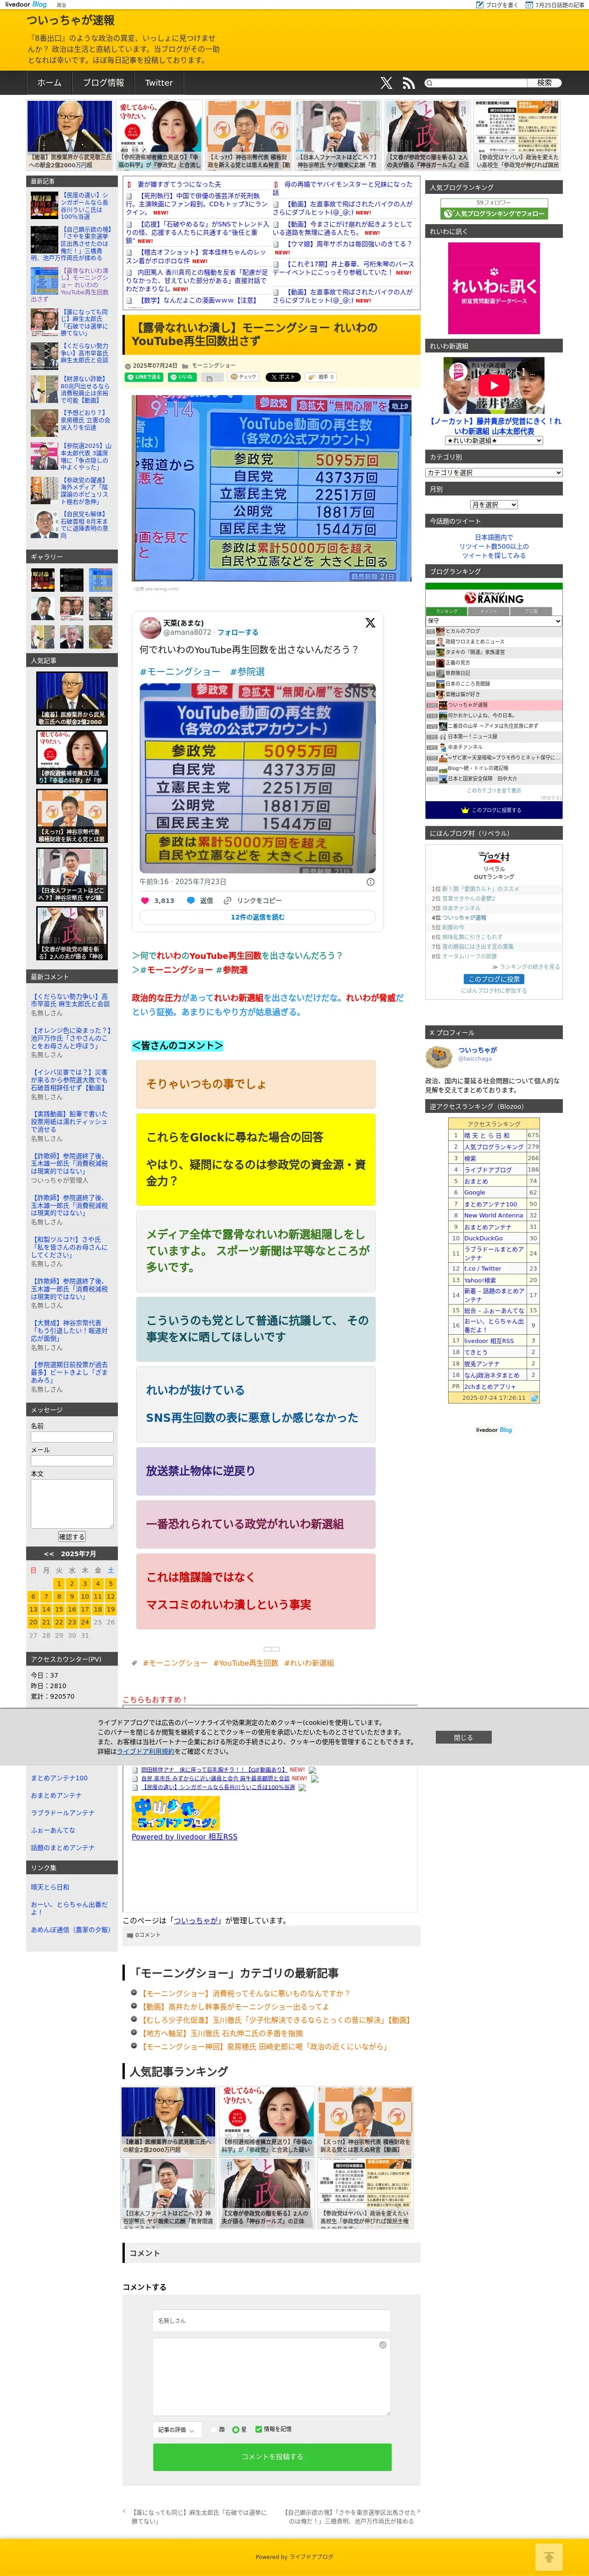Screen dimensions: 589x2576
Task: Click the 名前 field in メッセージ form
Action: pos(72,1437)
